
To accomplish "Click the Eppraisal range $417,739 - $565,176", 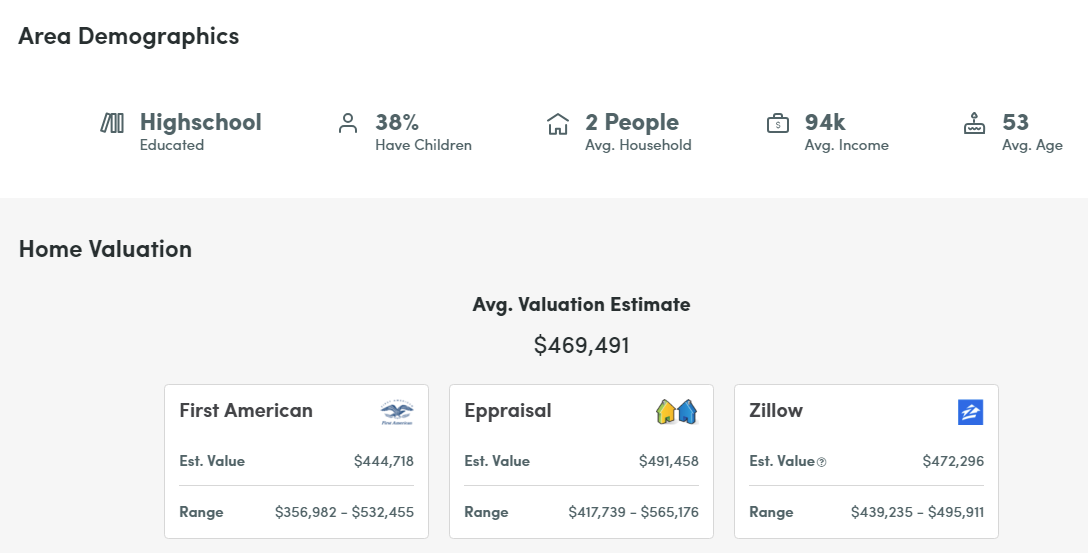I will click(633, 512).
